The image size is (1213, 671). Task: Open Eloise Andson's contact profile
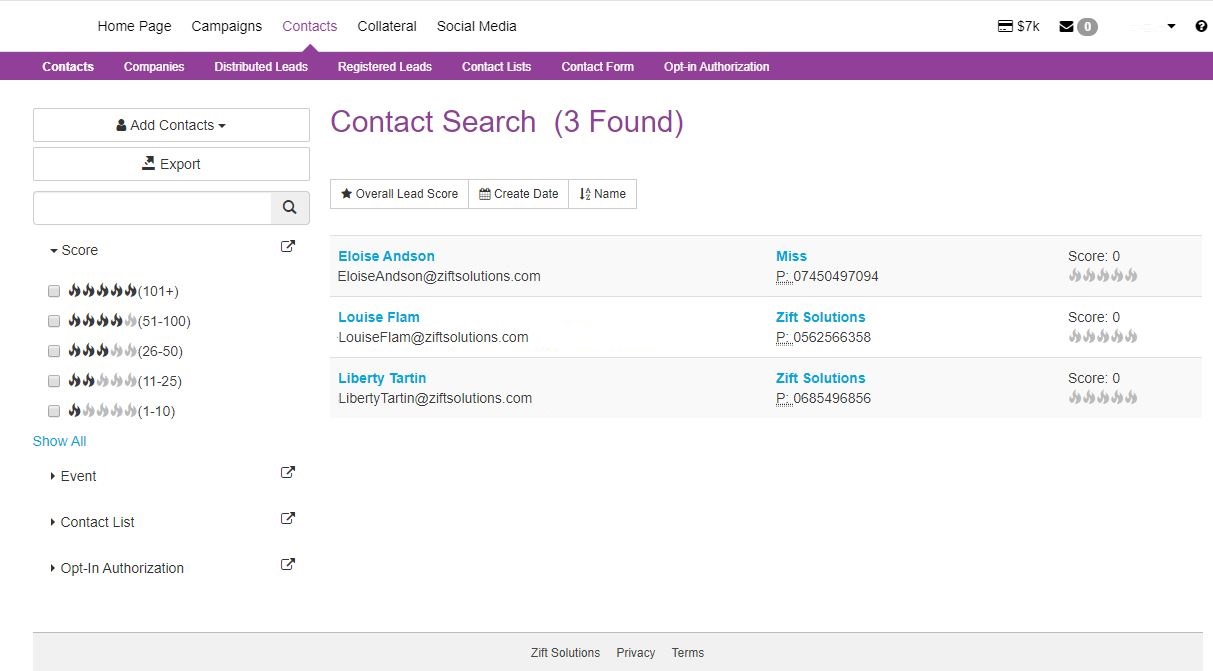386,255
